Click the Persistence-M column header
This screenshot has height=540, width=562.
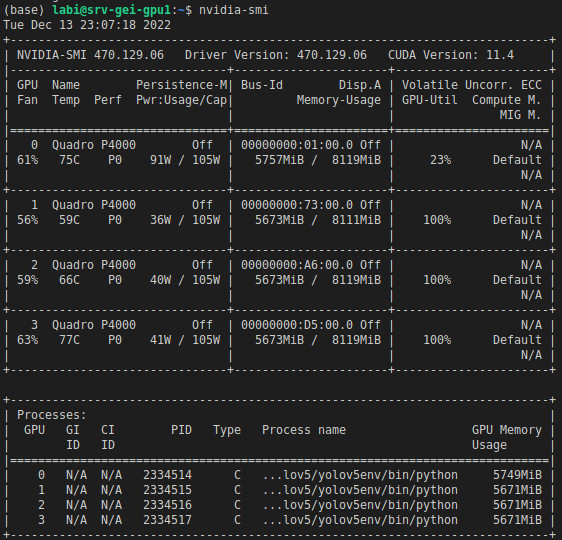tap(181, 85)
